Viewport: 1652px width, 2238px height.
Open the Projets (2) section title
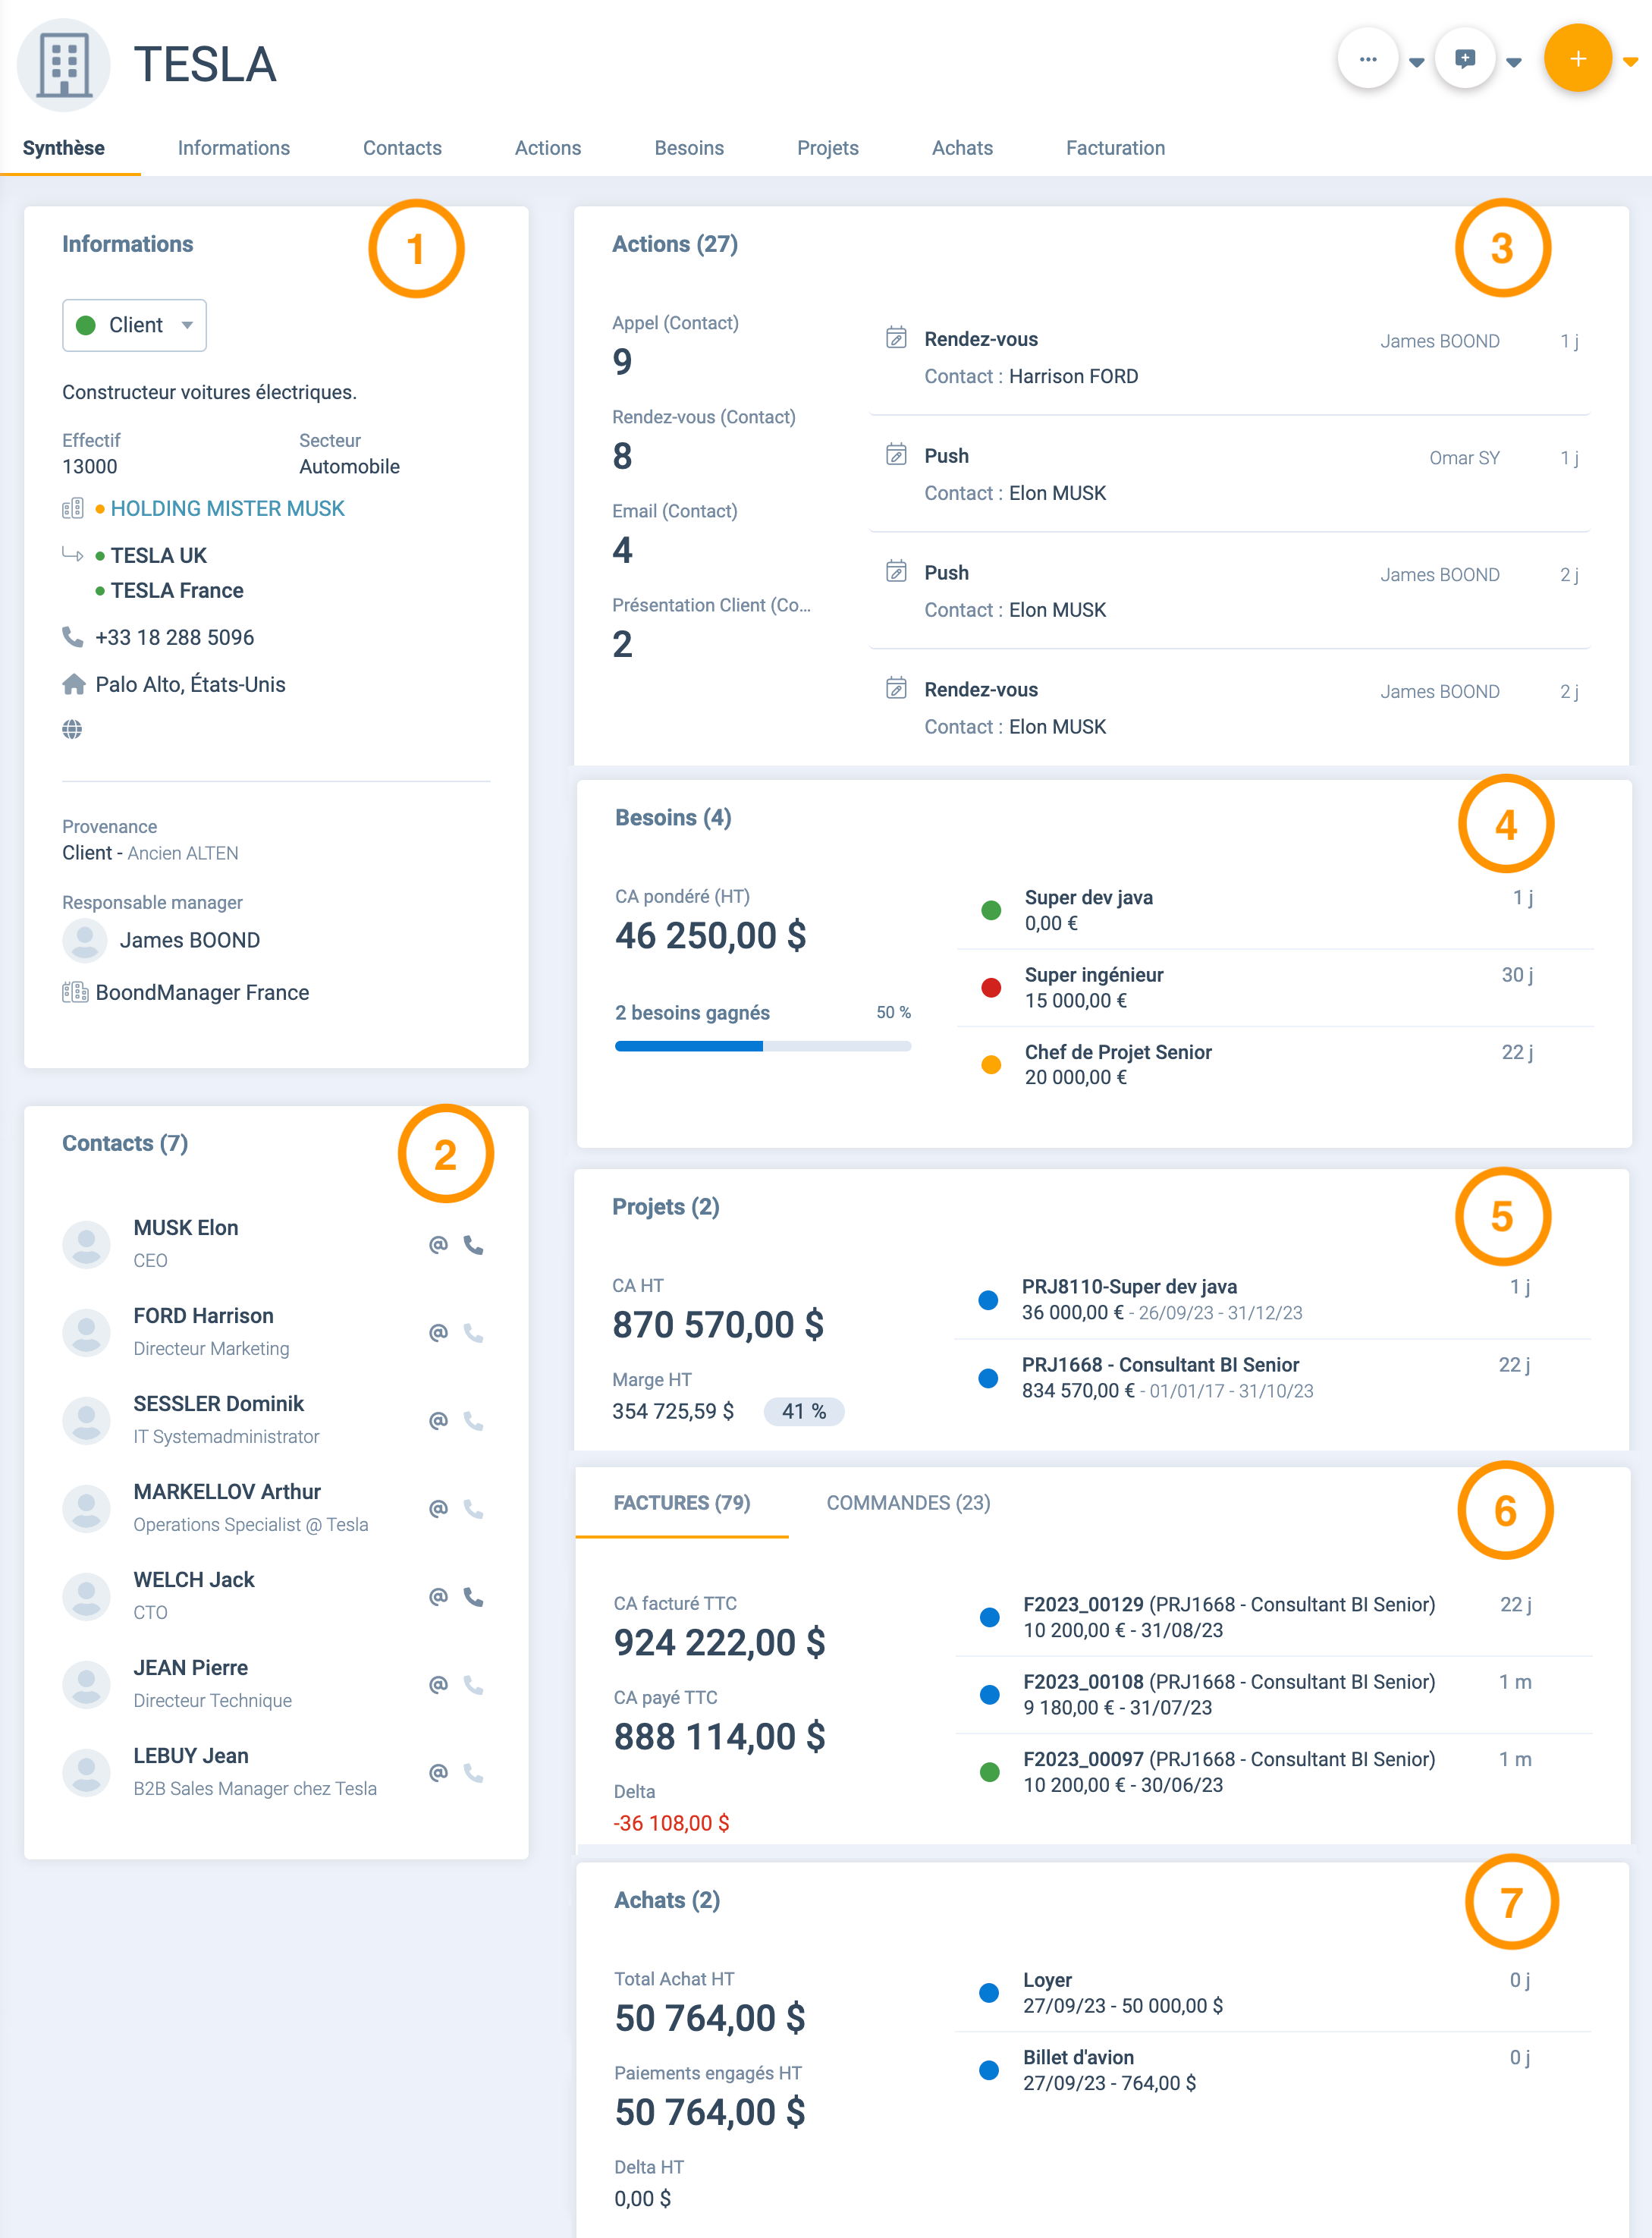(666, 1207)
